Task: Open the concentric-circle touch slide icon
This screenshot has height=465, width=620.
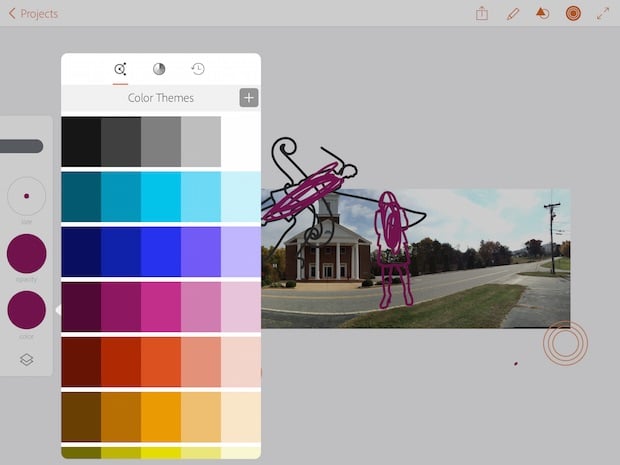Action: point(573,14)
